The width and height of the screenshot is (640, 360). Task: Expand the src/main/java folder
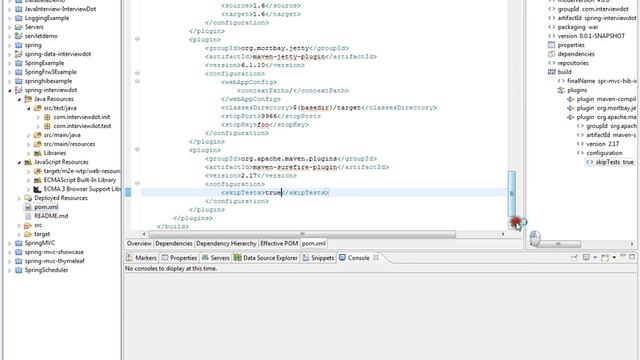click(x=29, y=135)
